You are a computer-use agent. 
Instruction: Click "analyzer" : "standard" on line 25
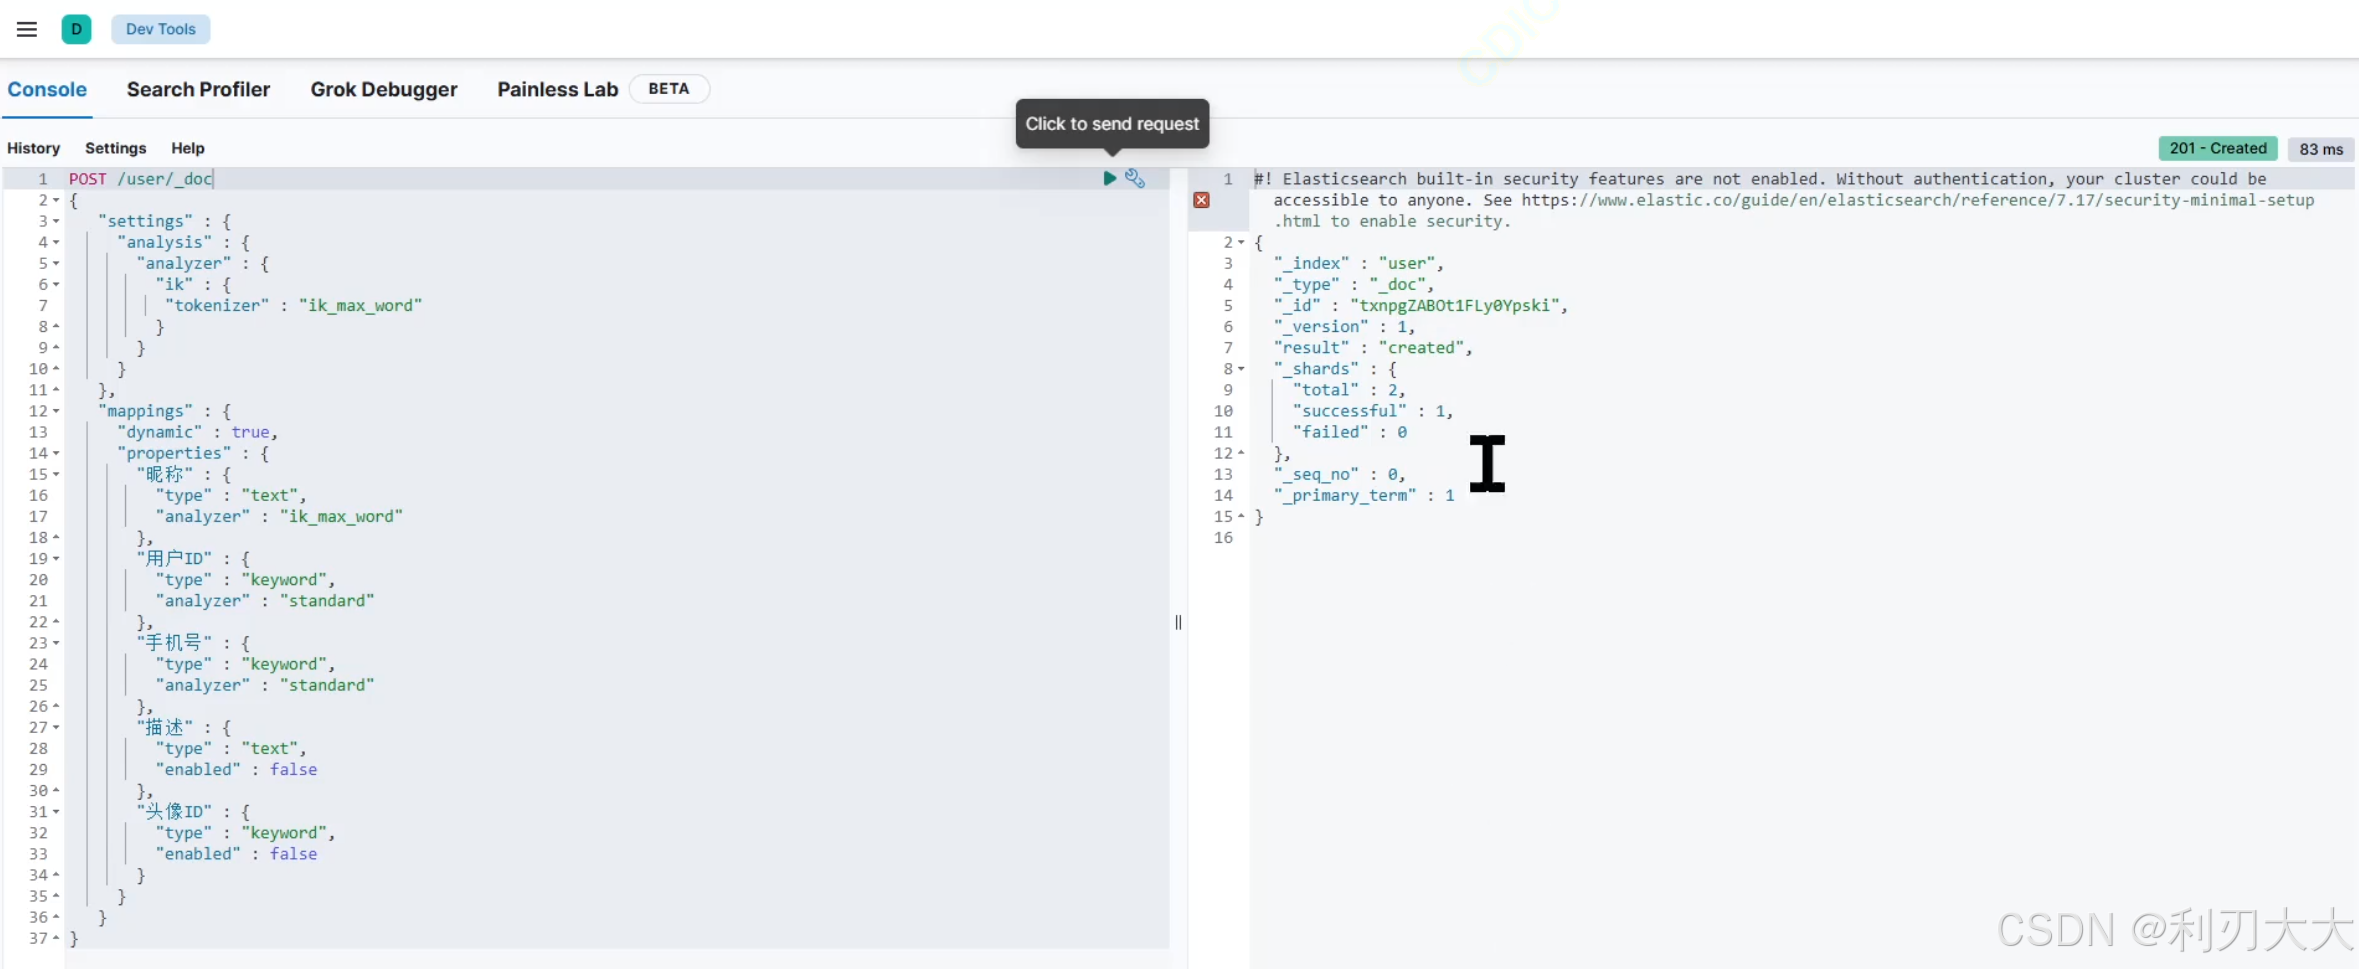[264, 685]
